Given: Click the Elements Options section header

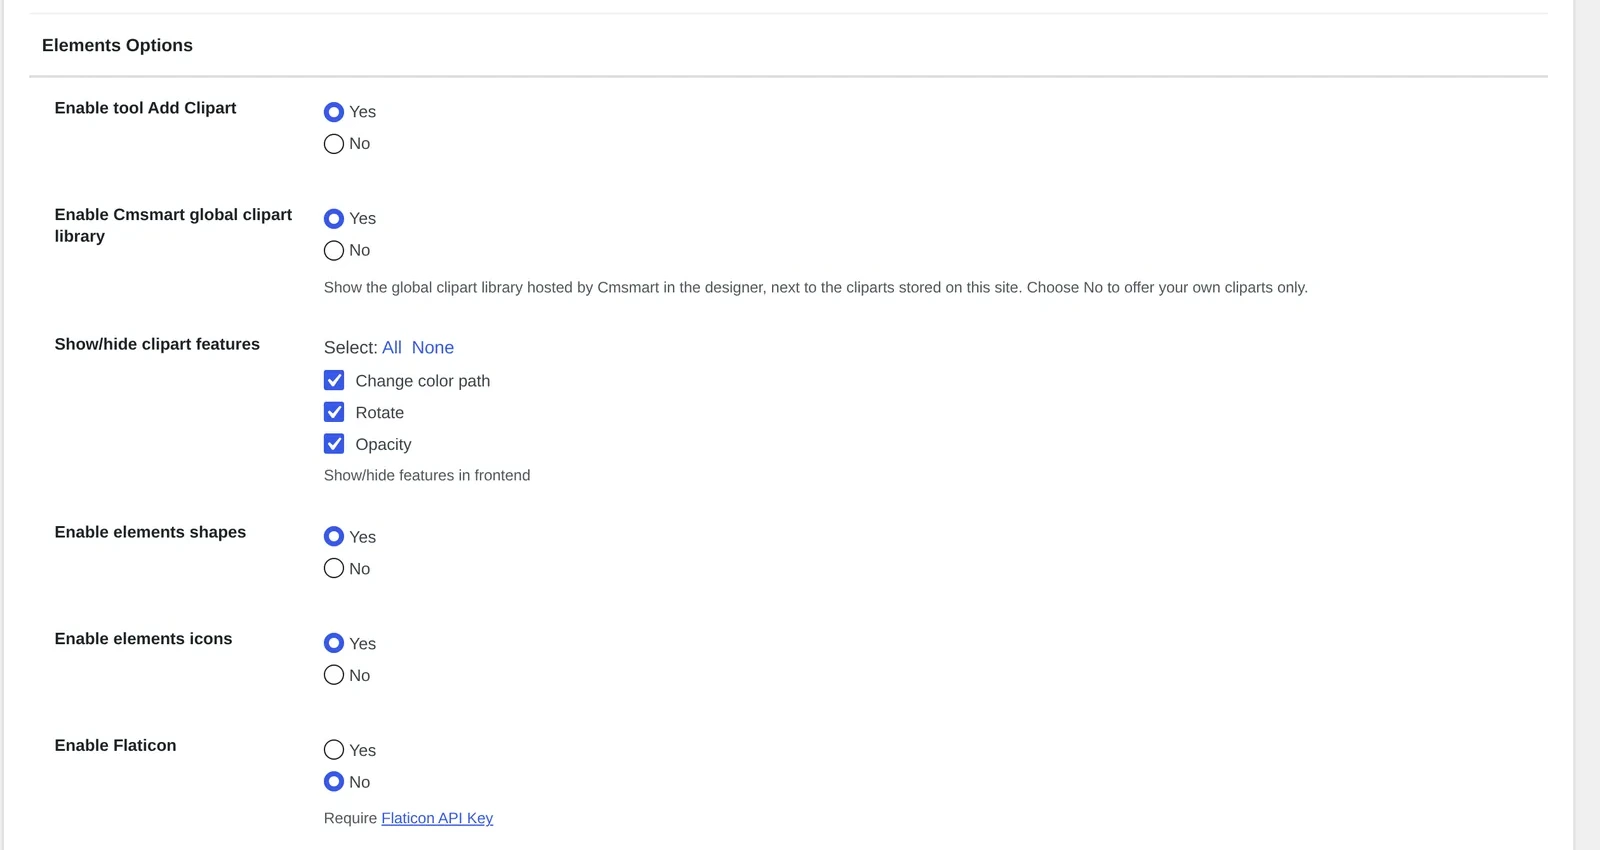Looking at the screenshot, I should pyautogui.click(x=117, y=45).
